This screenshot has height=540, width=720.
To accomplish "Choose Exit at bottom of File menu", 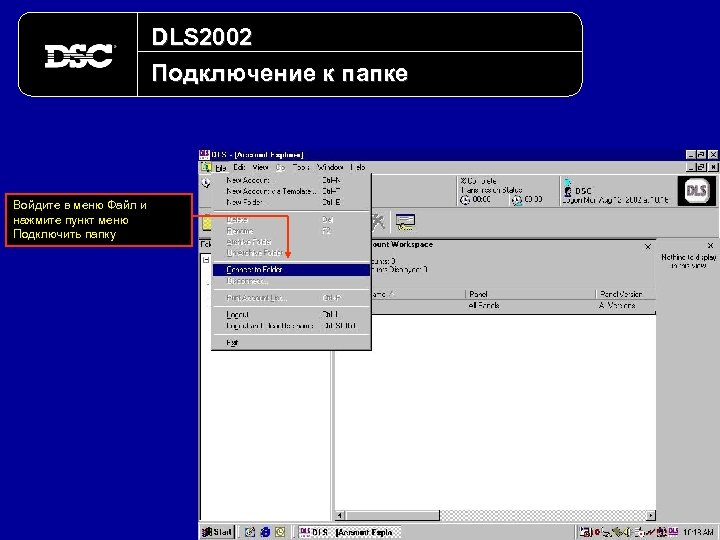I will click(291, 343).
